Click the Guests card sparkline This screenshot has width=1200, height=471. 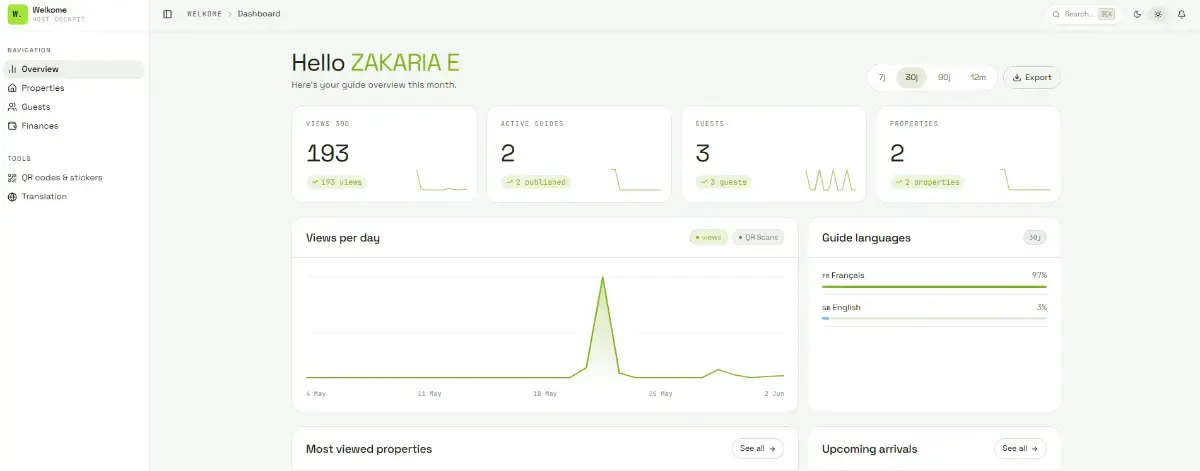point(831,180)
